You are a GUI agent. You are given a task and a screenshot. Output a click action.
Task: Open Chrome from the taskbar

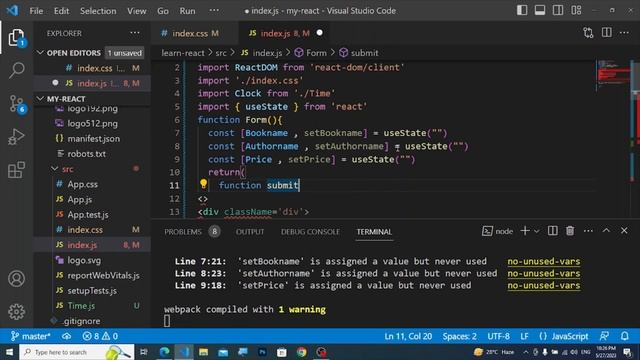click(x=302, y=352)
